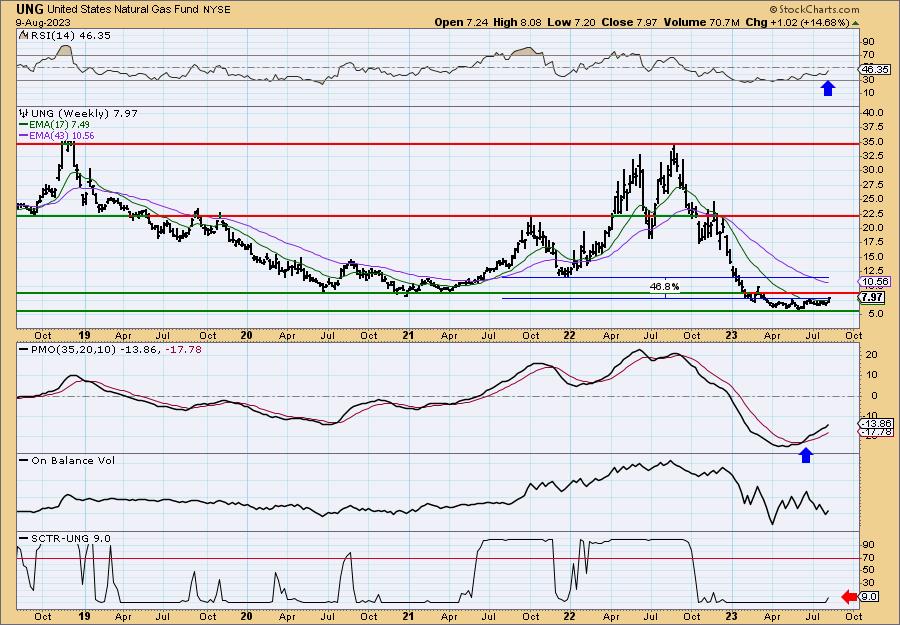The width and height of the screenshot is (900, 625).
Task: Click the green EMA(17) legend line swatch
Action: [23, 125]
